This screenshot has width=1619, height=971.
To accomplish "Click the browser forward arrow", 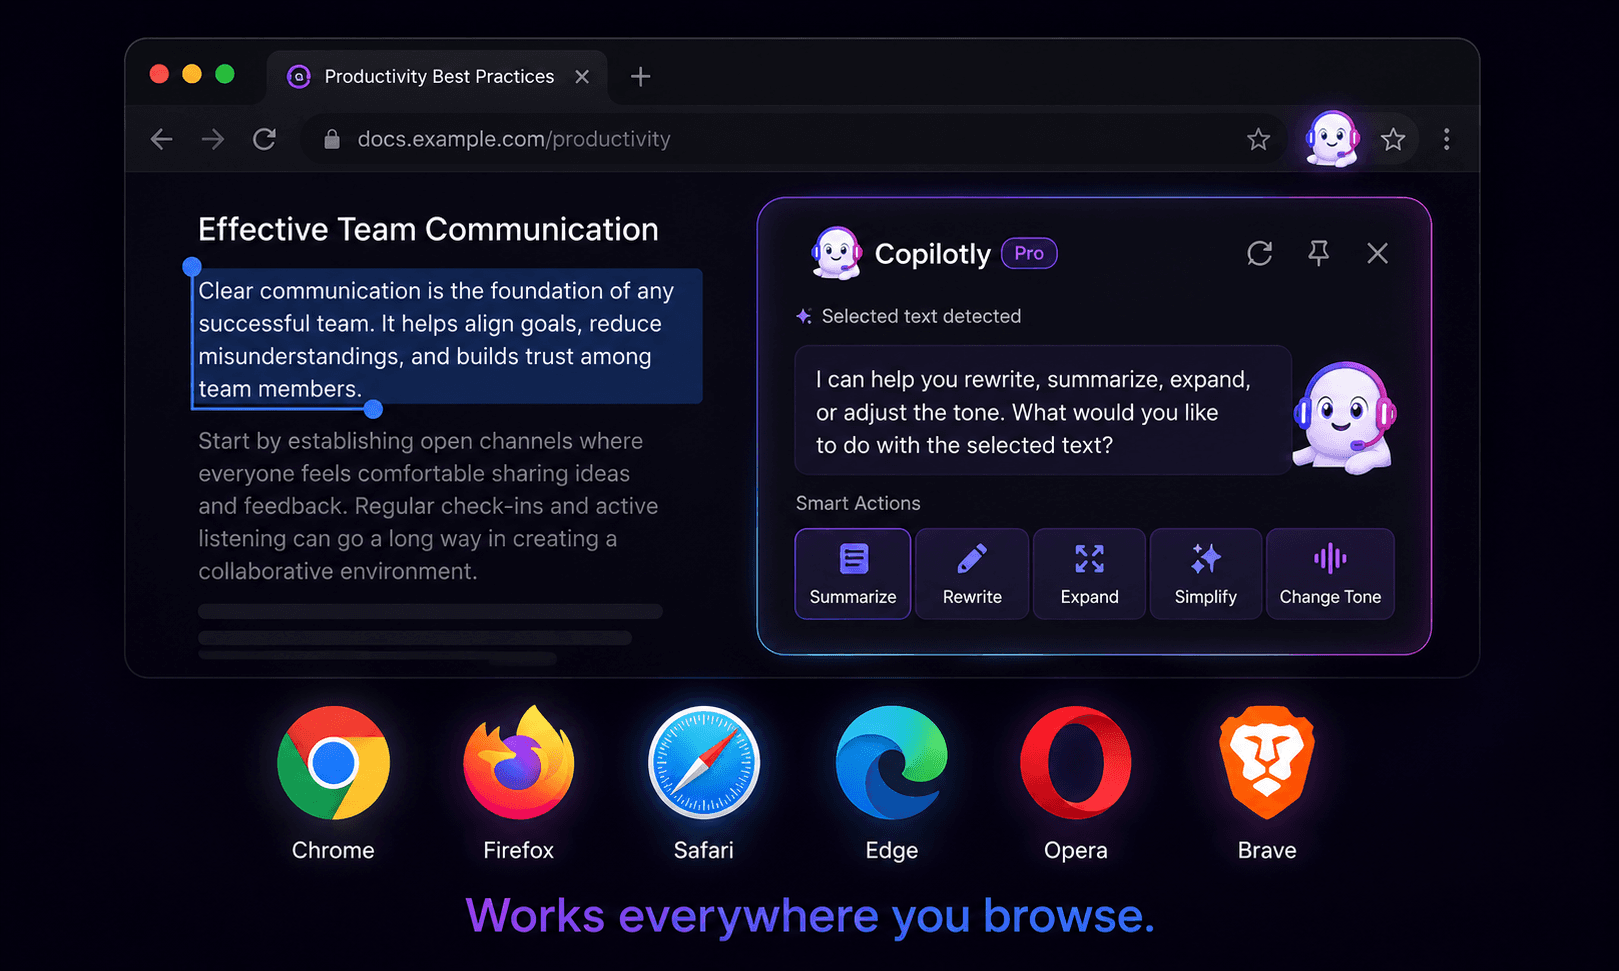I will [x=212, y=139].
